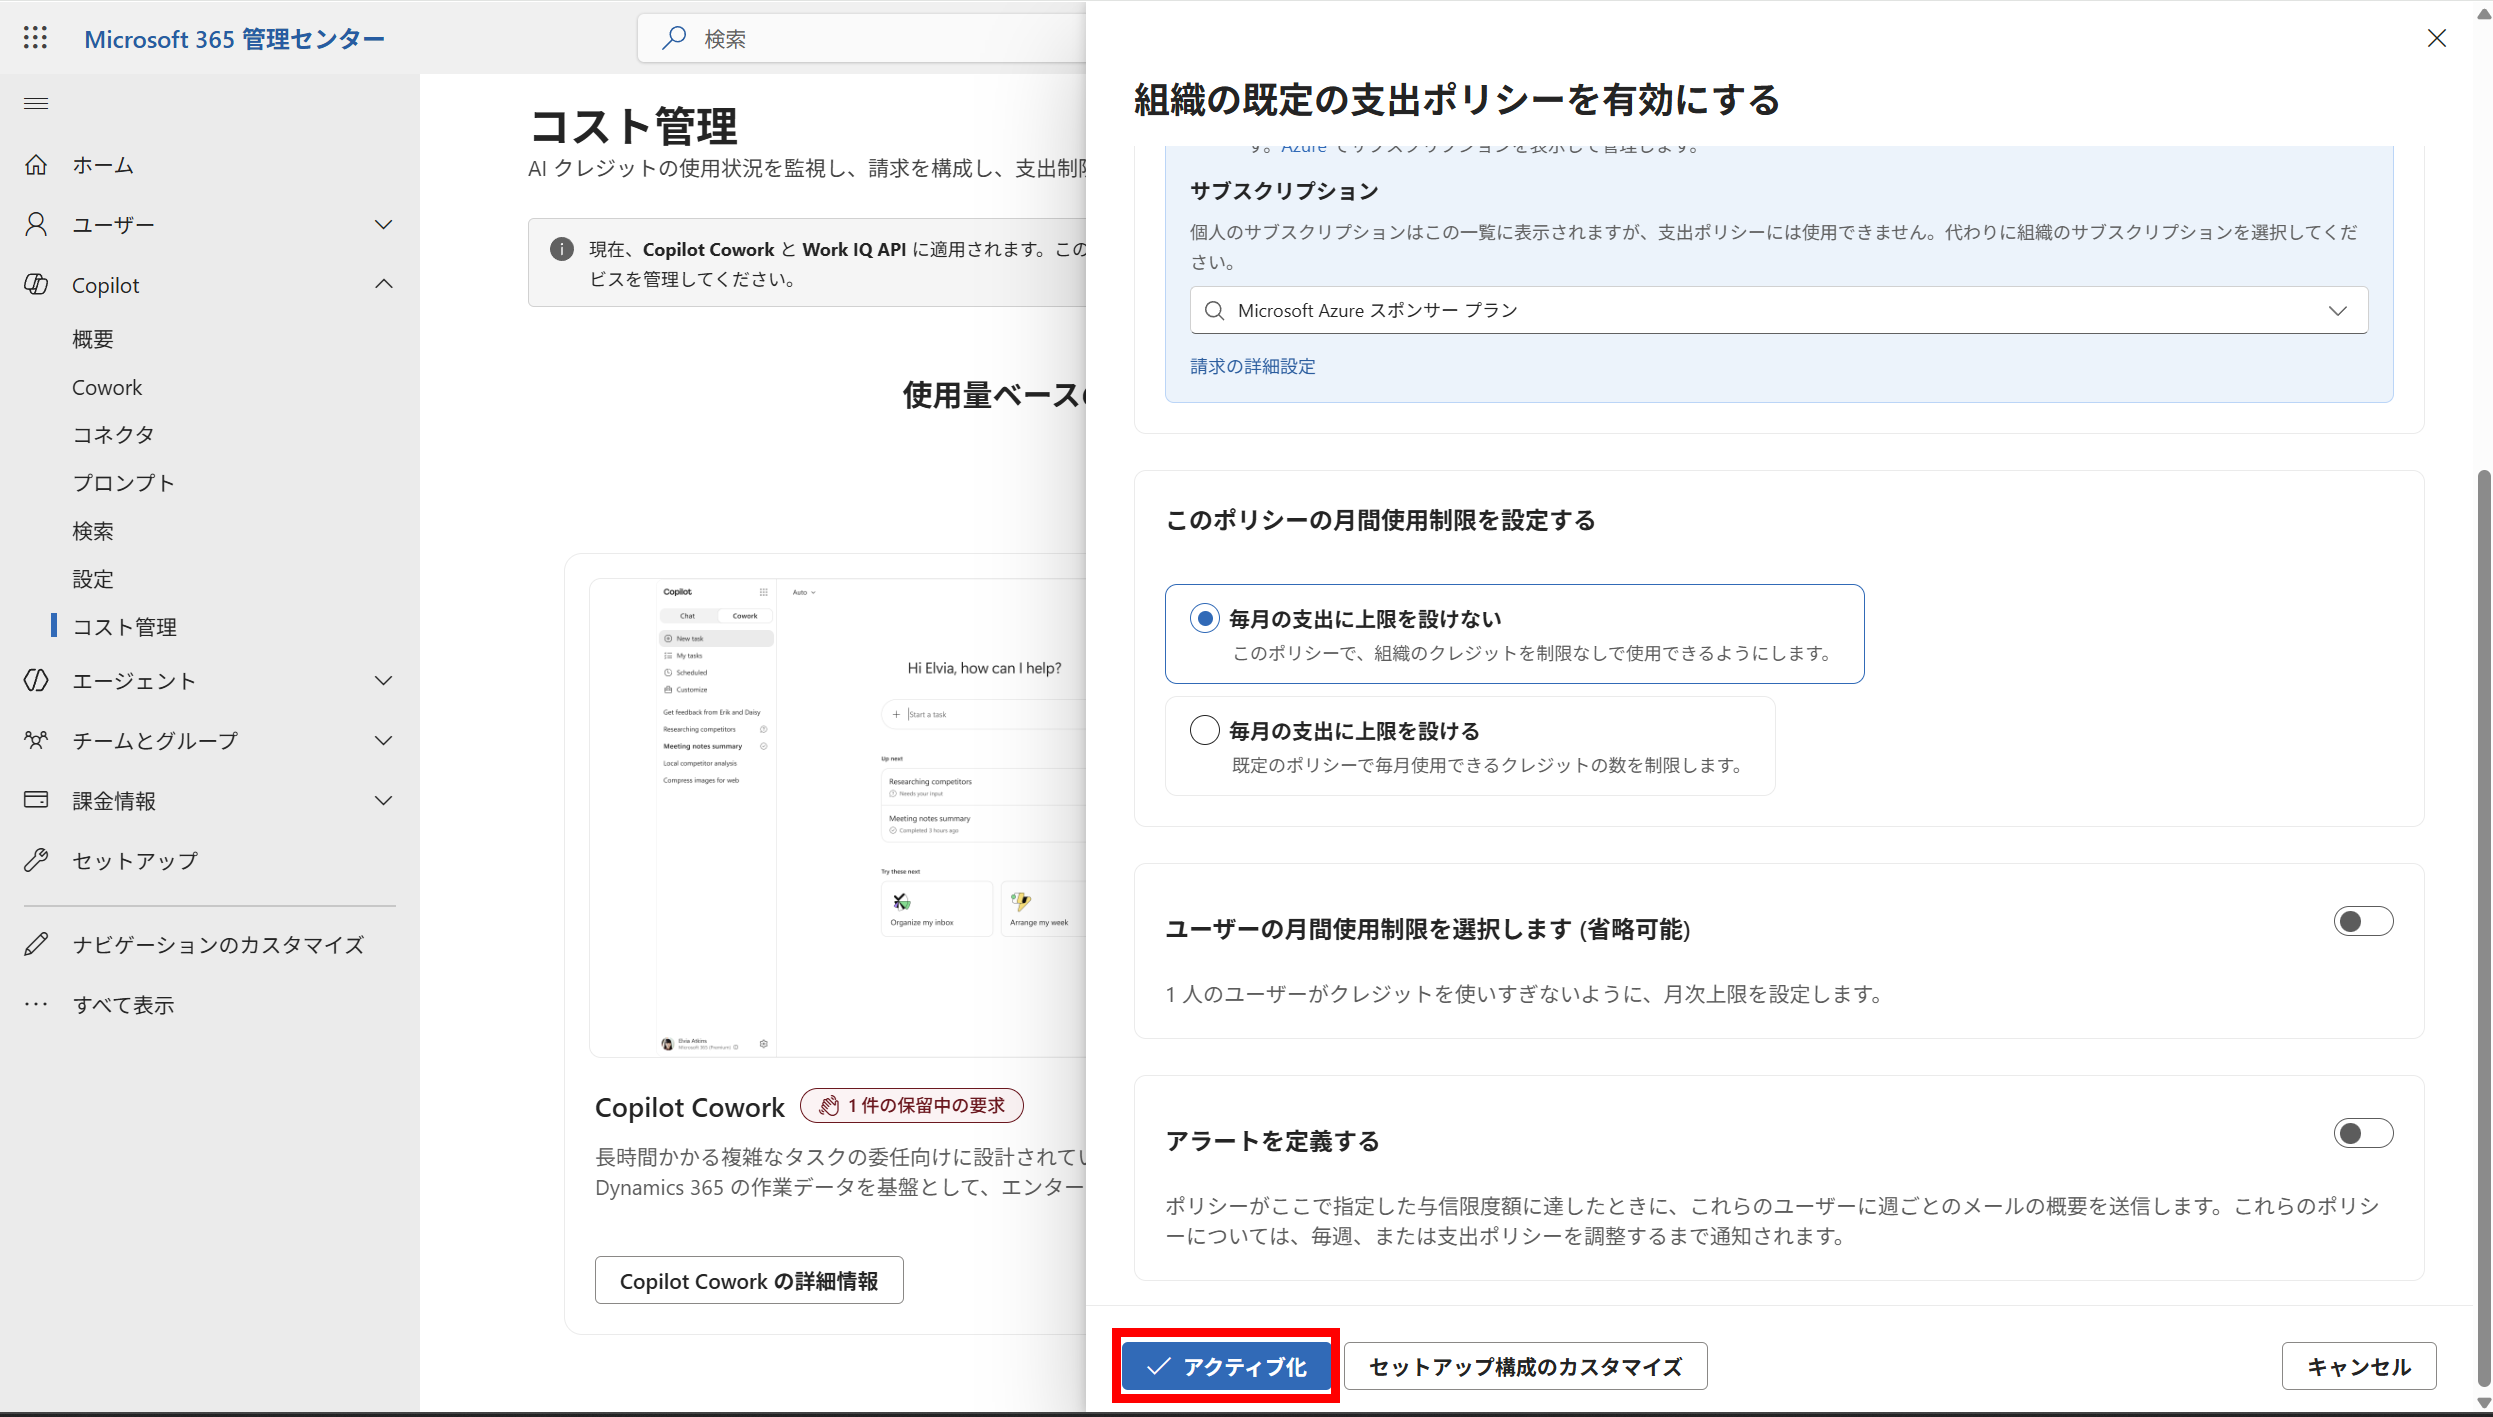
Task: Toggle the user monthly usage limit switch
Action: [x=2363, y=921]
